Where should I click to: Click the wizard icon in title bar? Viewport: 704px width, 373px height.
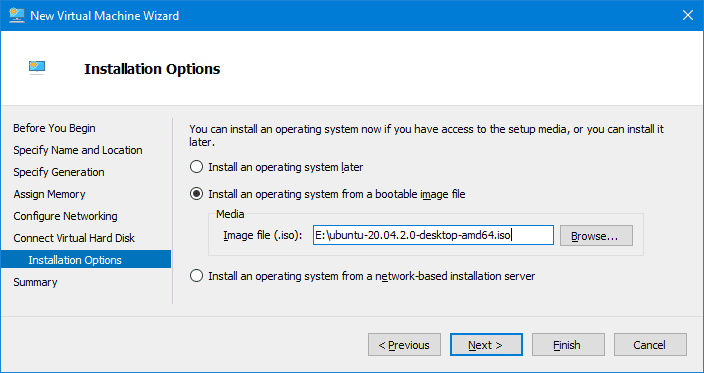click(17, 15)
